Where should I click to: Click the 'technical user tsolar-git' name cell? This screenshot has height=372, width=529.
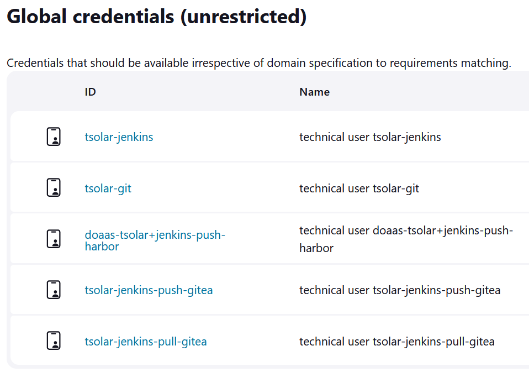(359, 188)
